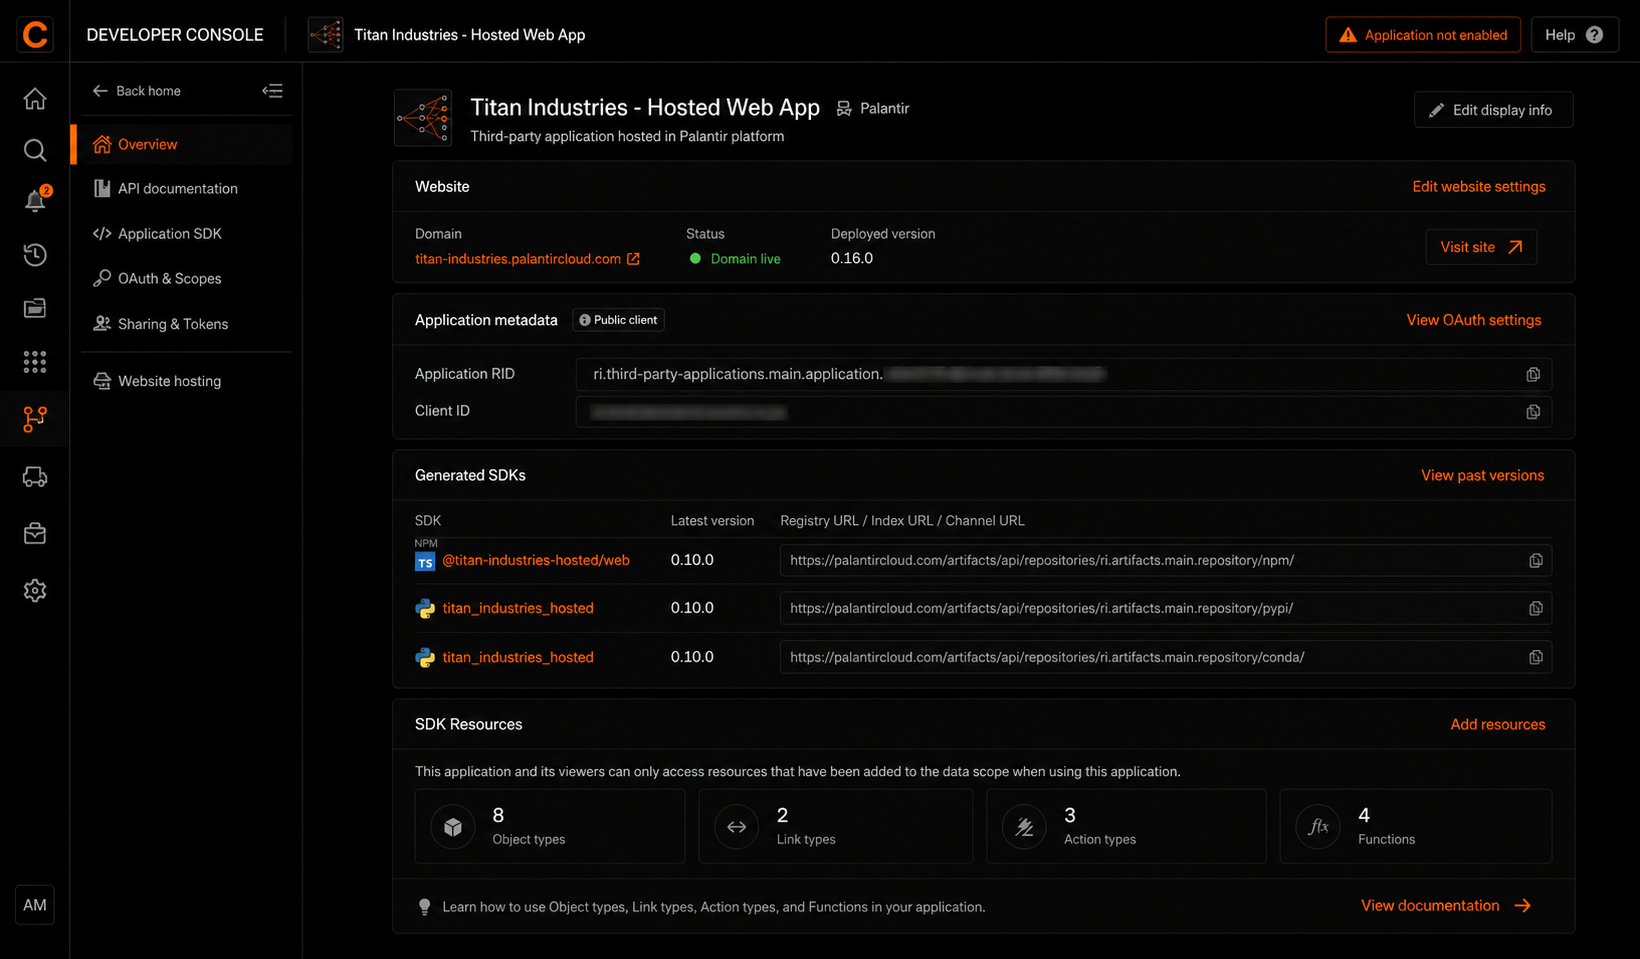
Task: Open the AM user avatar
Action: (35, 905)
